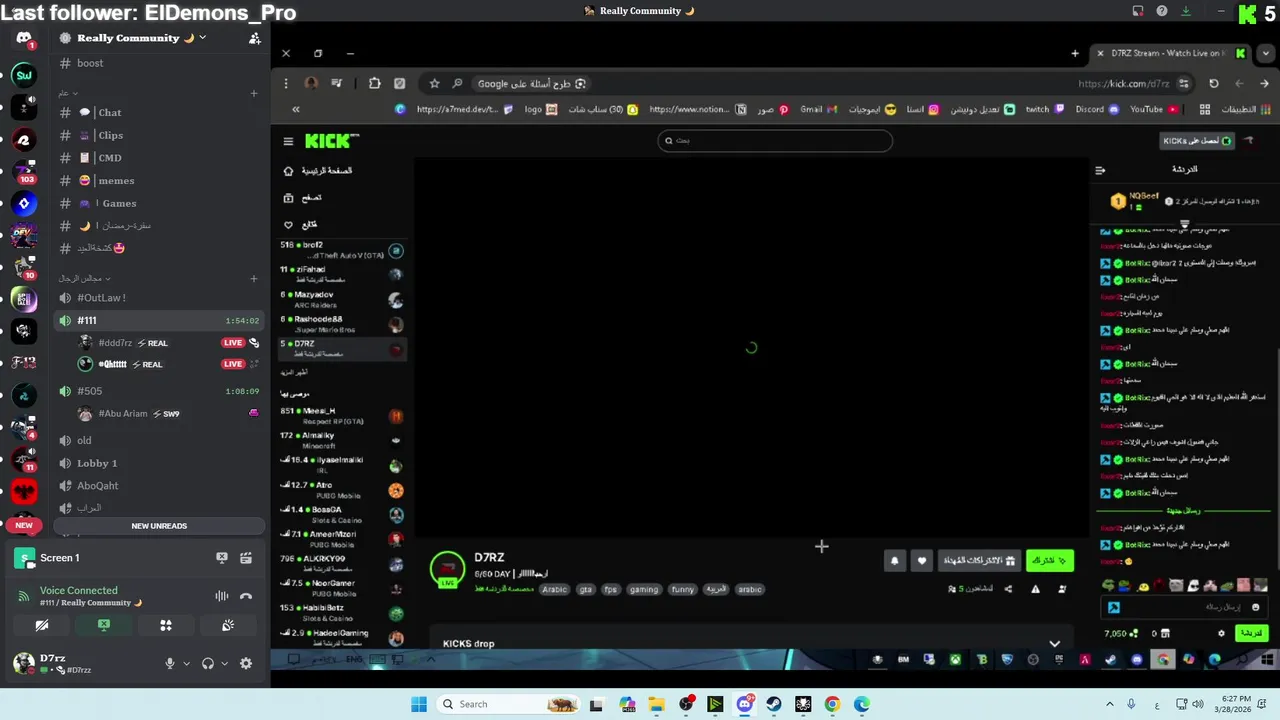Deafen with the headphones icon
The image size is (1280, 720).
click(208, 663)
